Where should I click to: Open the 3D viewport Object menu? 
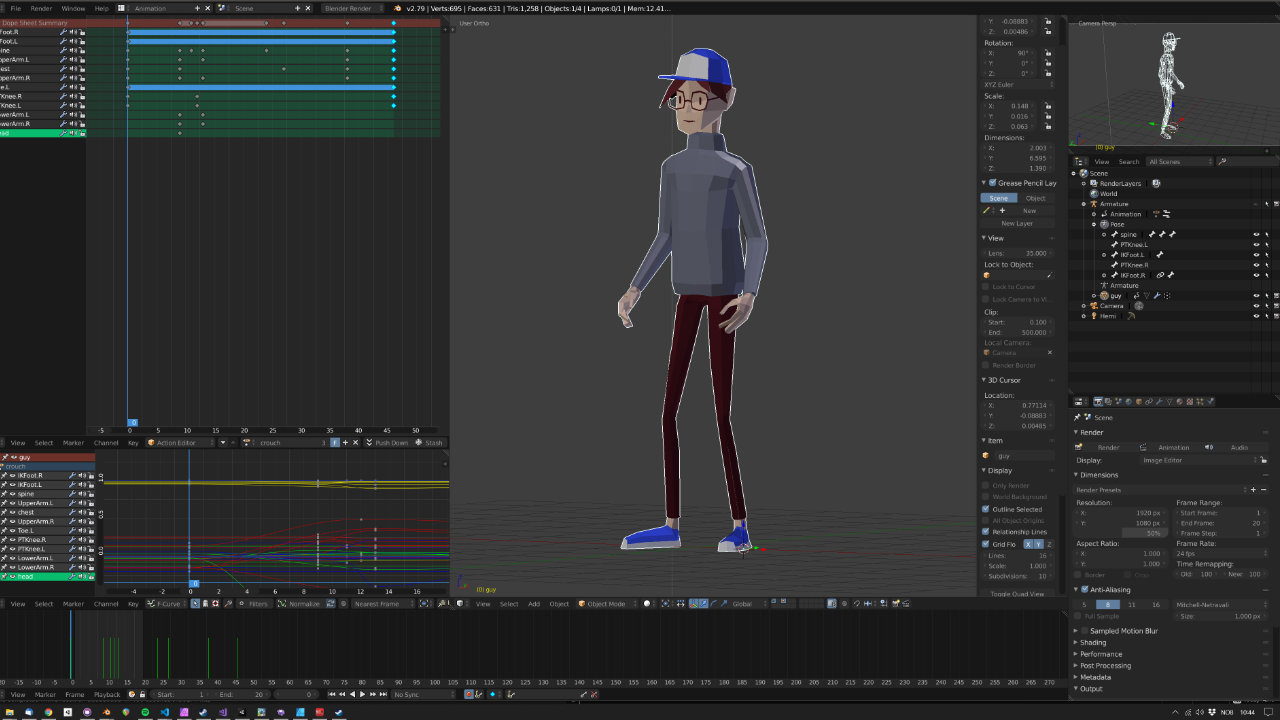click(559, 604)
